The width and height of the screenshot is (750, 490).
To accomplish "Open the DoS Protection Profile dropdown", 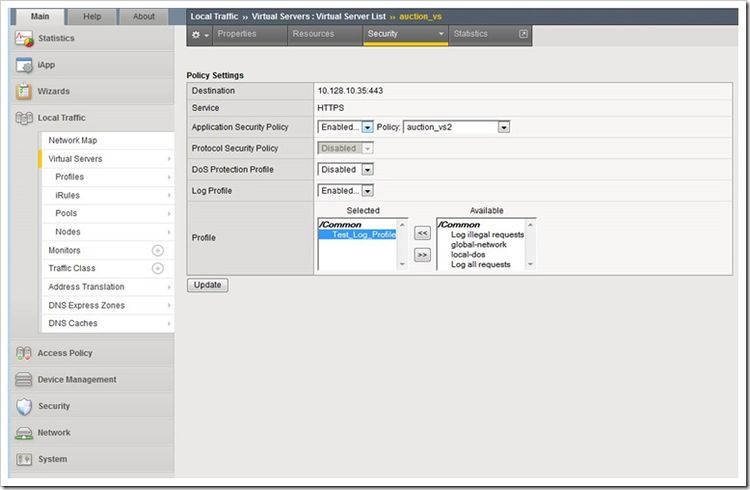I will pyautogui.click(x=367, y=170).
